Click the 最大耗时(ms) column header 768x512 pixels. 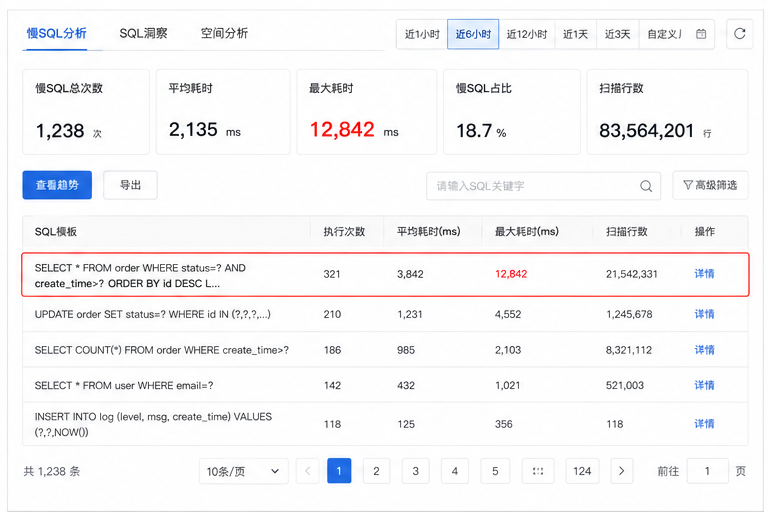pos(527,231)
